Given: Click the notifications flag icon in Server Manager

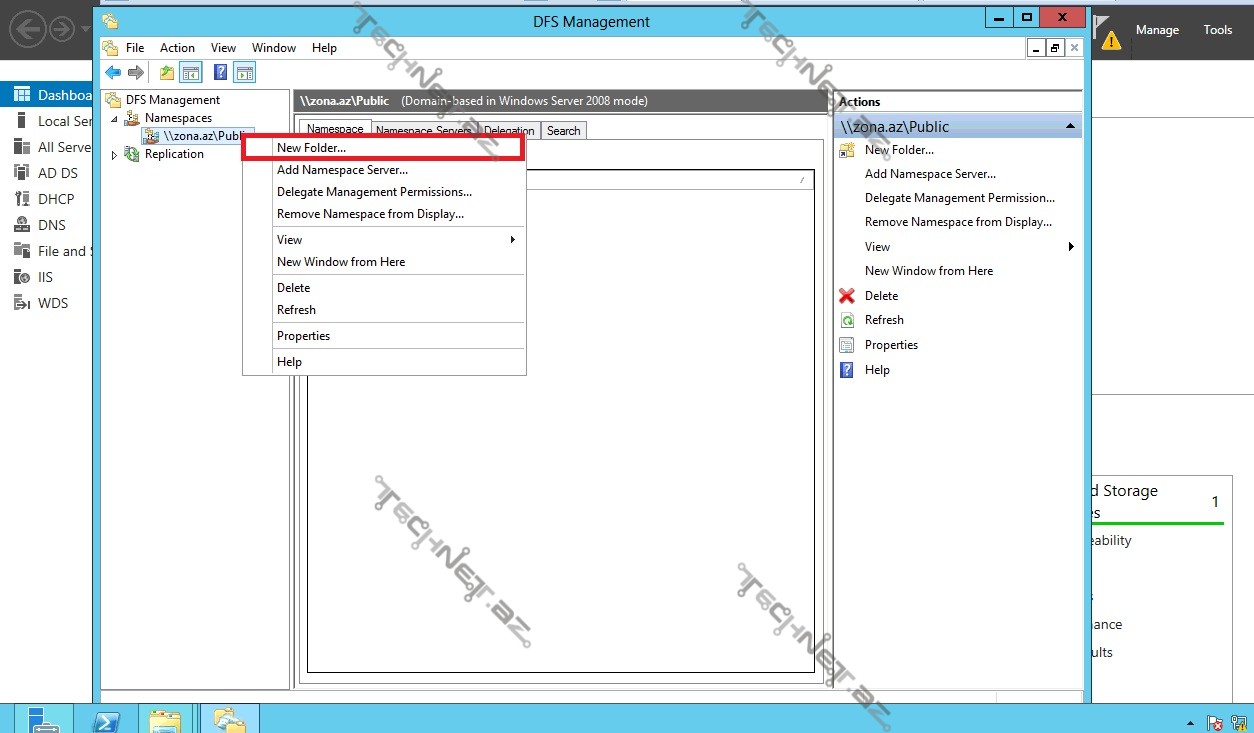Looking at the screenshot, I should (1103, 28).
